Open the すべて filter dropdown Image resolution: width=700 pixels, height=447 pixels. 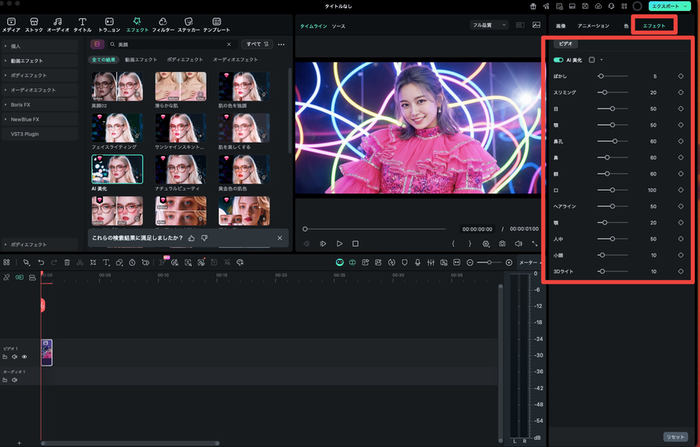(x=258, y=44)
